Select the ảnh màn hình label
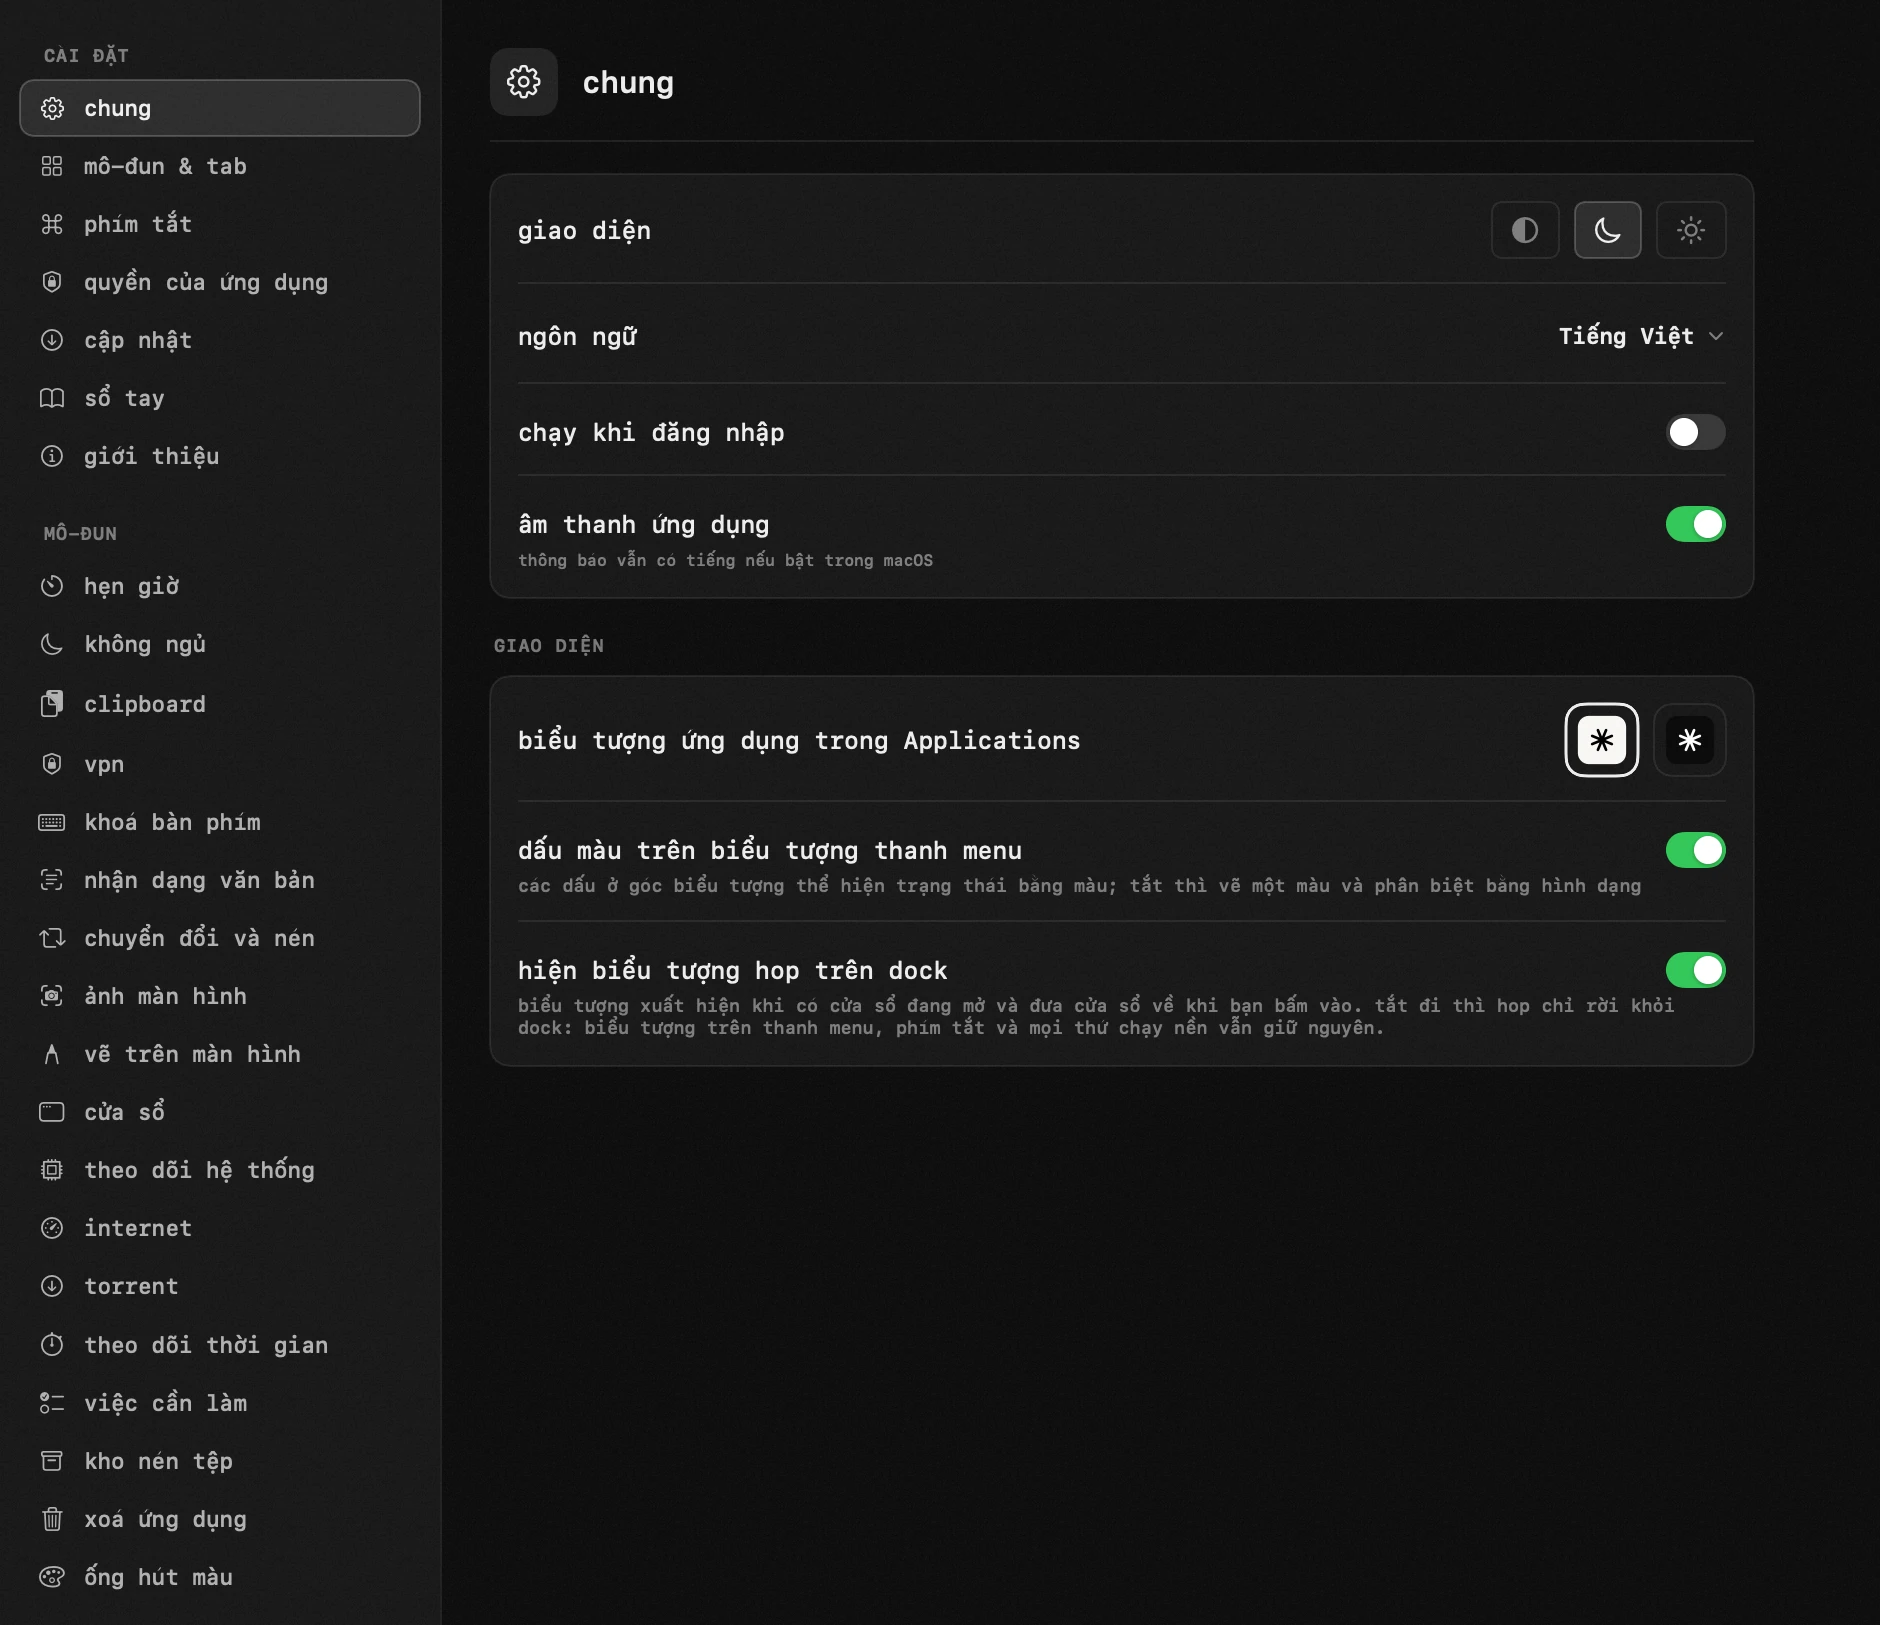Viewport: 1880px width, 1625px height. coord(165,996)
